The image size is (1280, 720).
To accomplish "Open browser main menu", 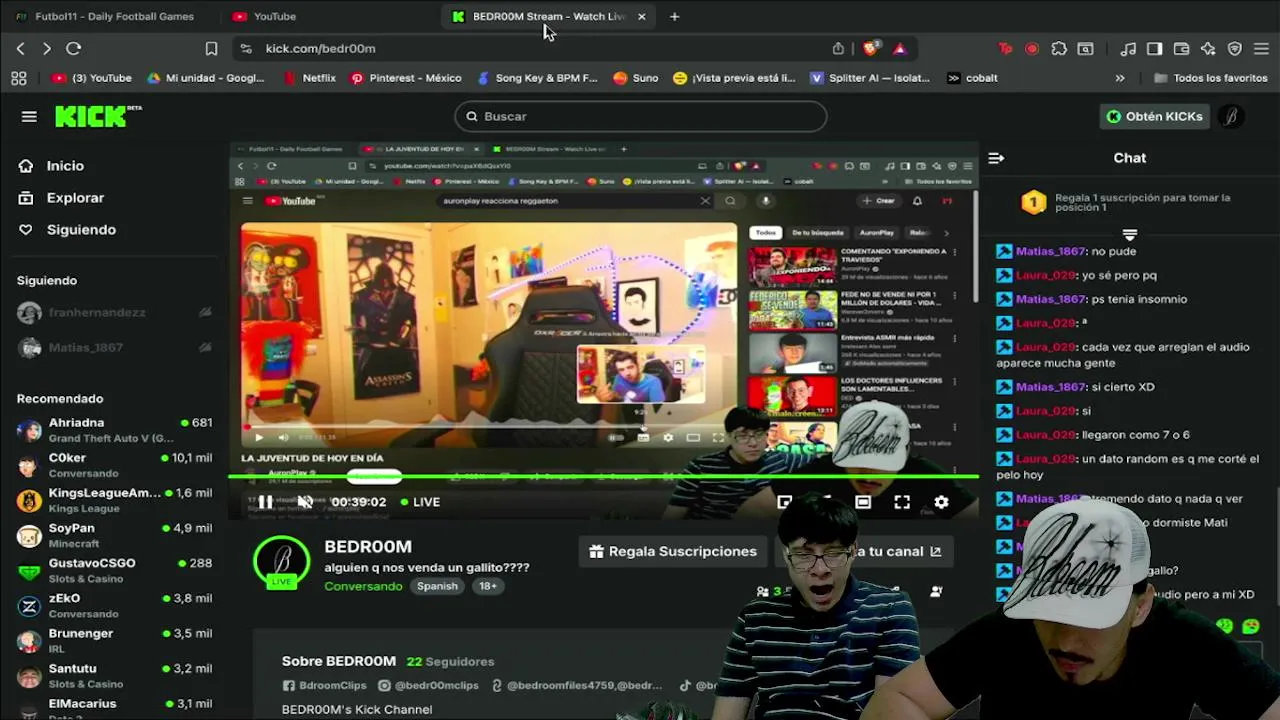I will tap(1261, 48).
